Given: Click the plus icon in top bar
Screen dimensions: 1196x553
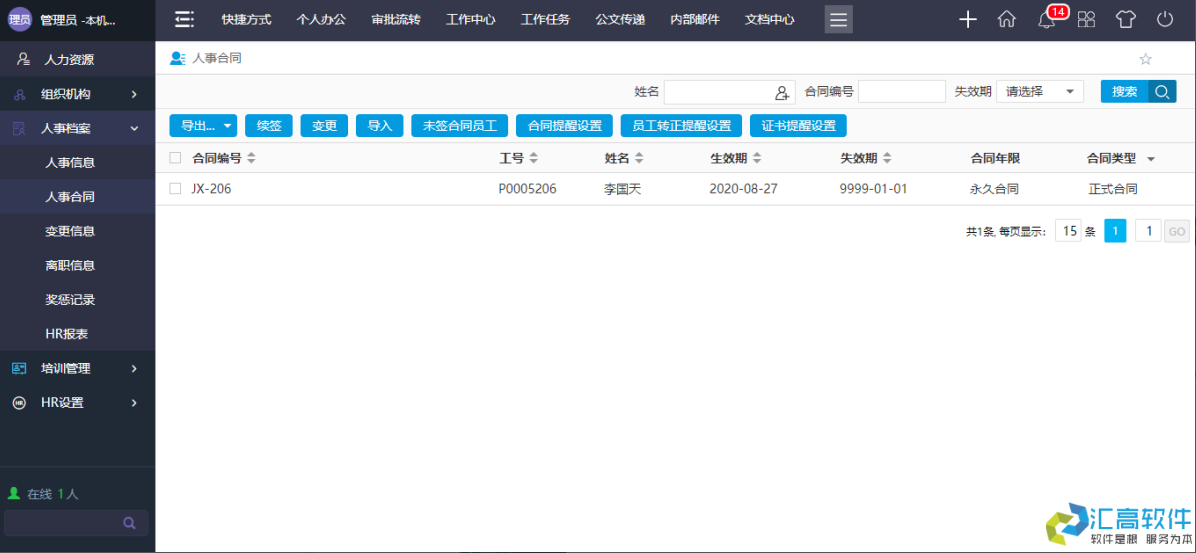Looking at the screenshot, I should [967, 20].
